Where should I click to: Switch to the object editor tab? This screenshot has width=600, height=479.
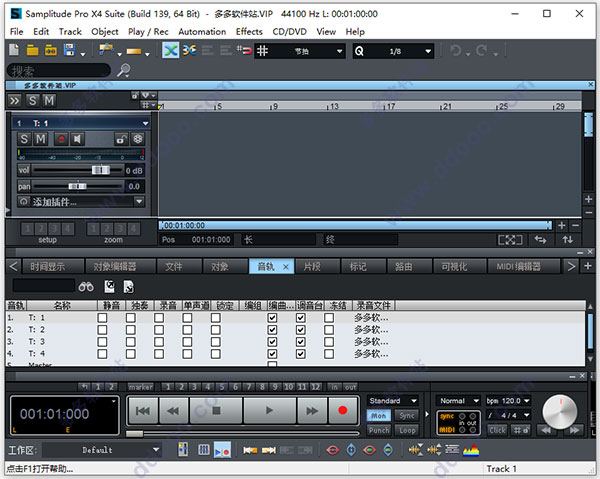(120, 267)
